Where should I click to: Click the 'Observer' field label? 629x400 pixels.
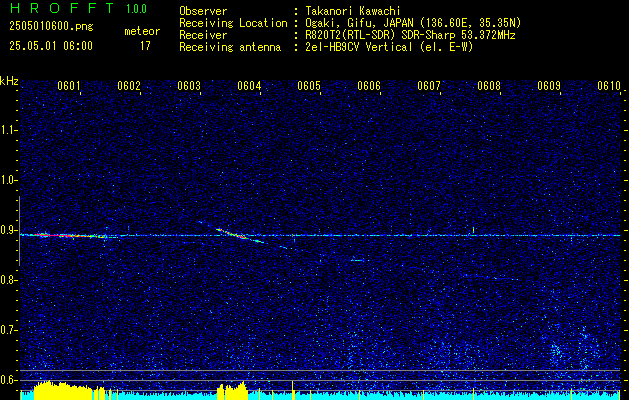tap(203, 11)
